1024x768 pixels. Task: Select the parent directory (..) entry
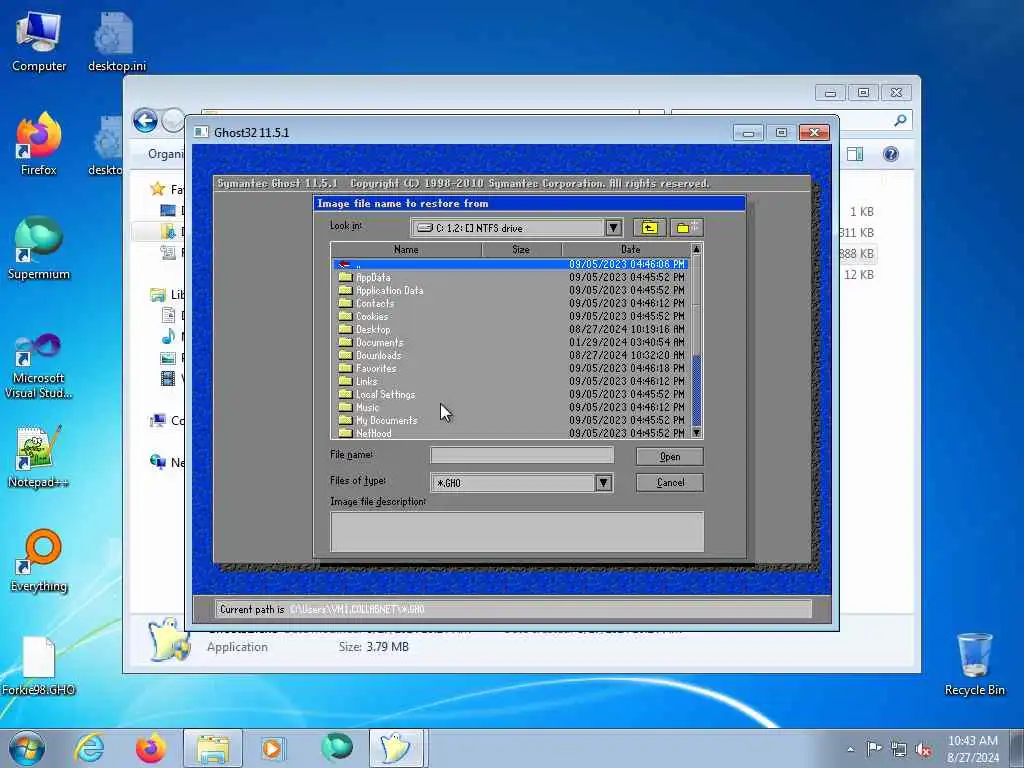point(511,264)
